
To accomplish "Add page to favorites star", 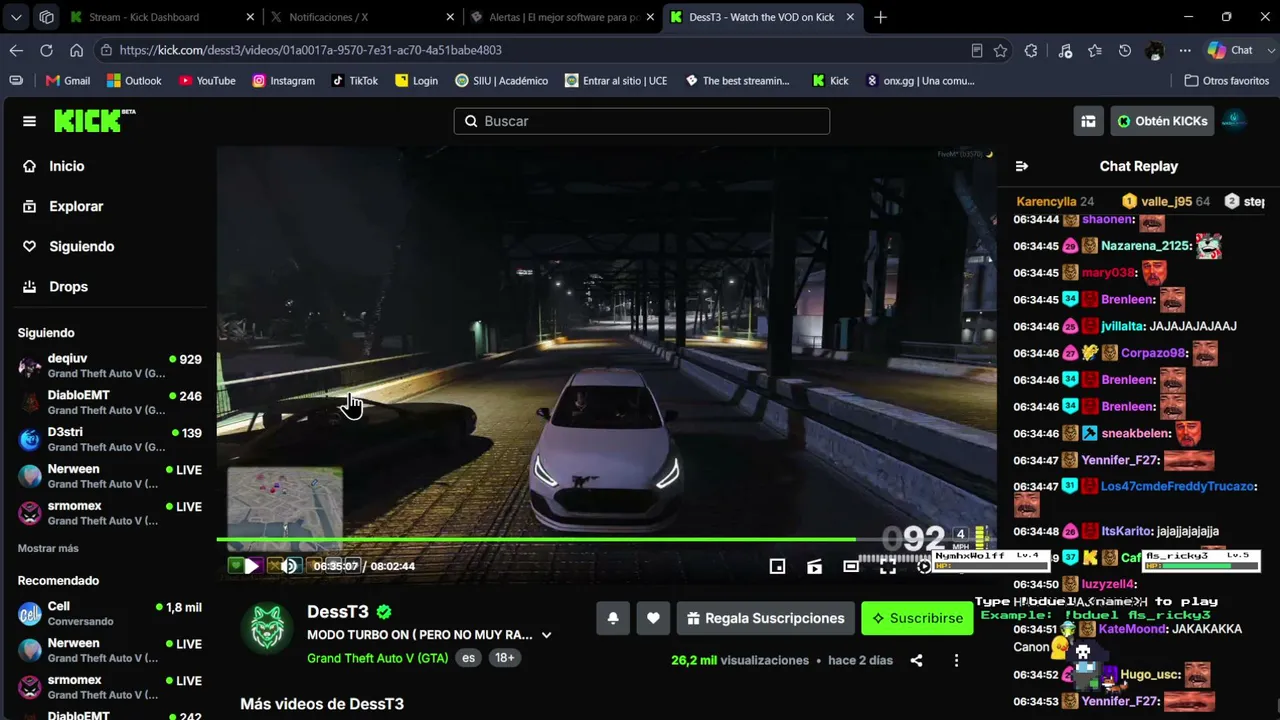I will 1001,50.
